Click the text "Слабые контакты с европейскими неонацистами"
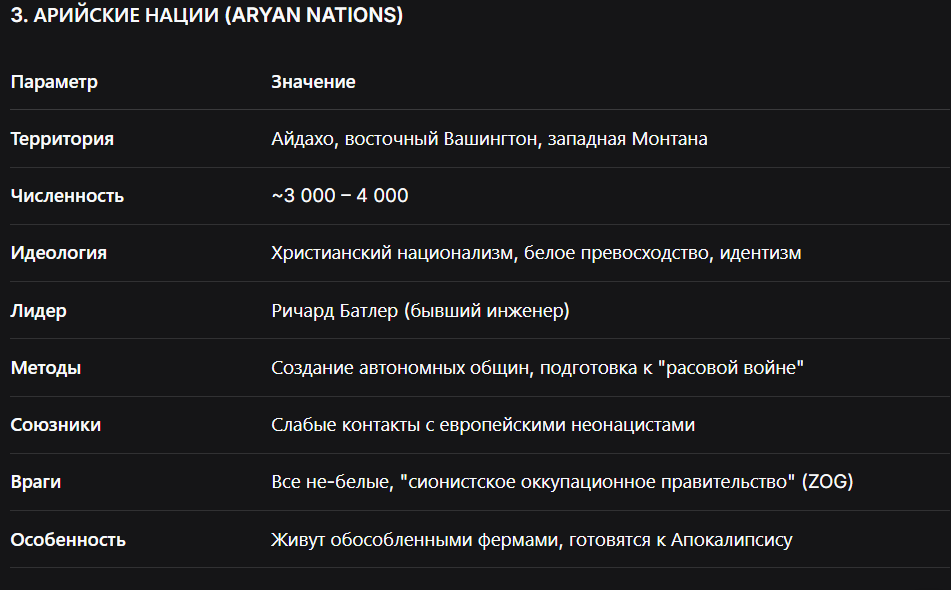Screen dimensions: 951x590 pos(483,424)
